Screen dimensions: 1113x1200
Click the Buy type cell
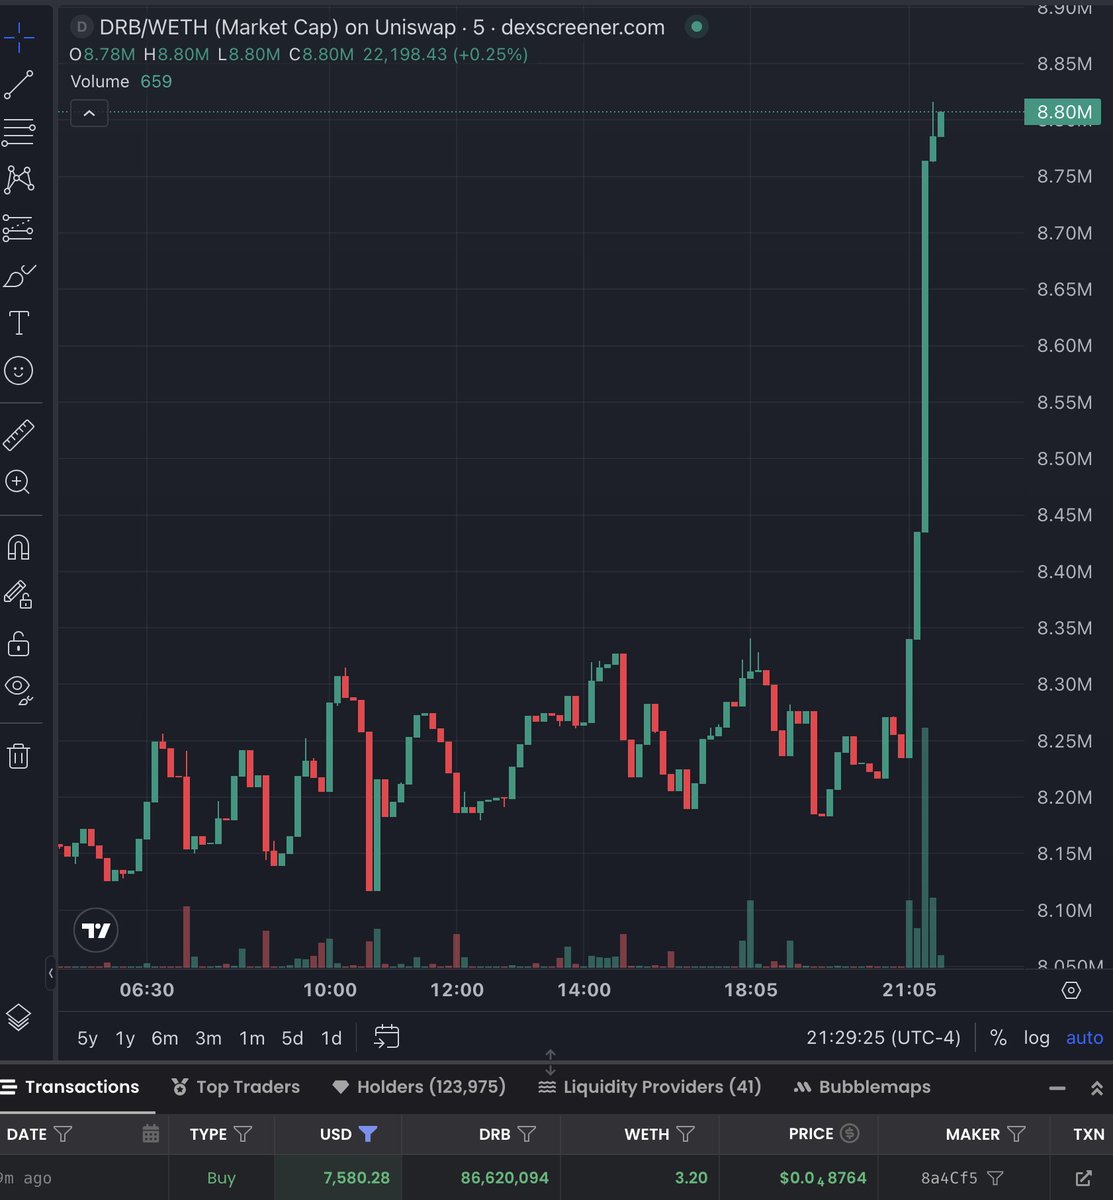point(221,1178)
